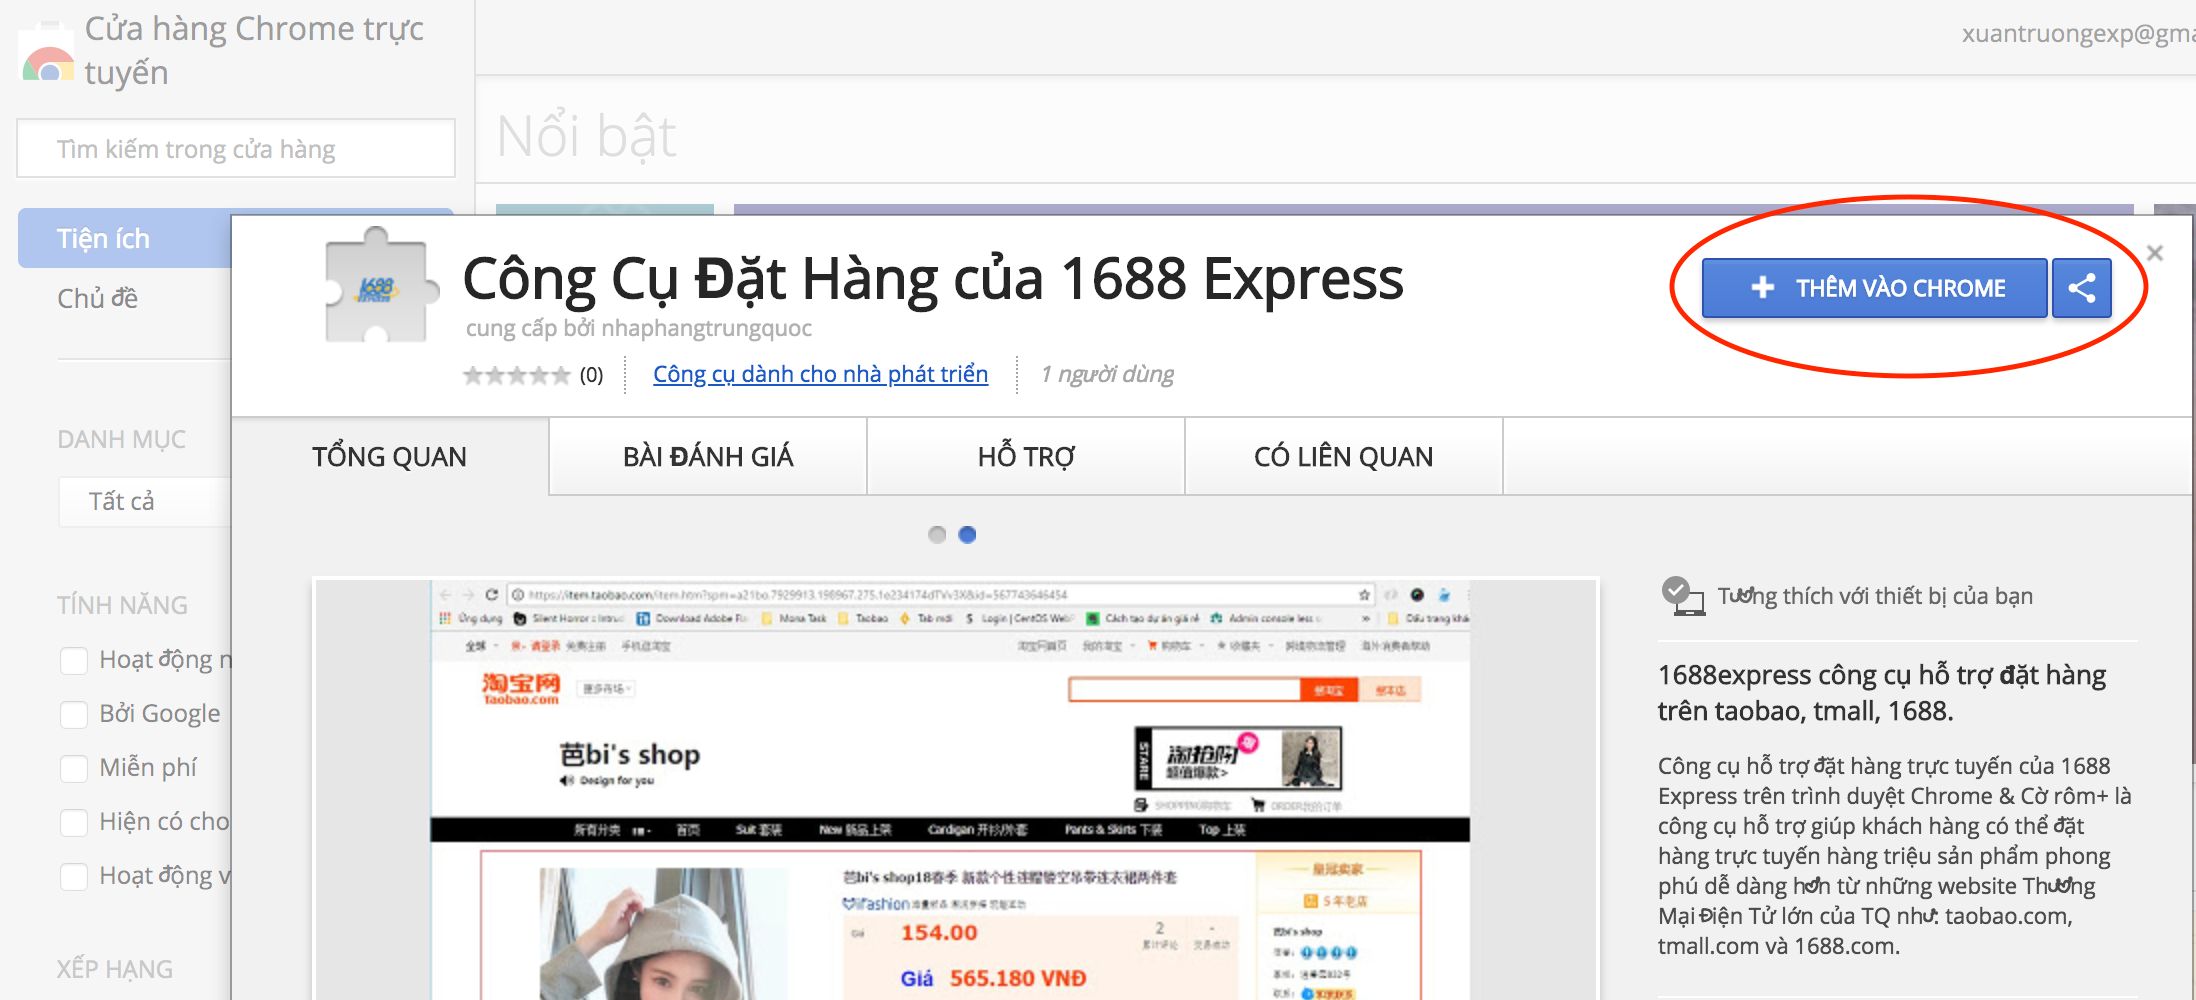
Task: Click 'cung cấp bởi nhaphangtrungquoc' text
Action: tap(639, 328)
